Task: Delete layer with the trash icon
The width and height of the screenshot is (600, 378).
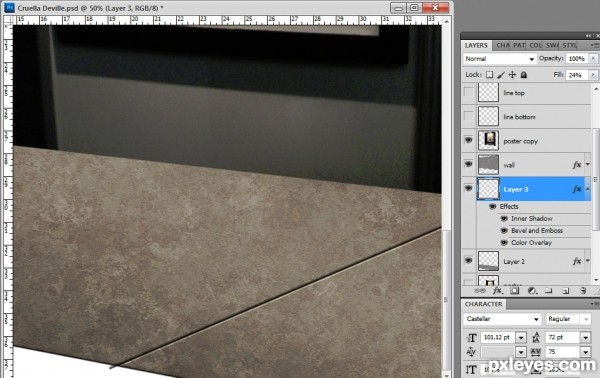Action: tap(583, 291)
